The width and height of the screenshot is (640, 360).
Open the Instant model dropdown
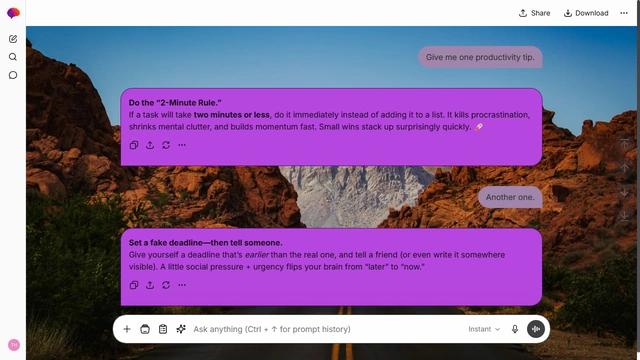coord(484,329)
